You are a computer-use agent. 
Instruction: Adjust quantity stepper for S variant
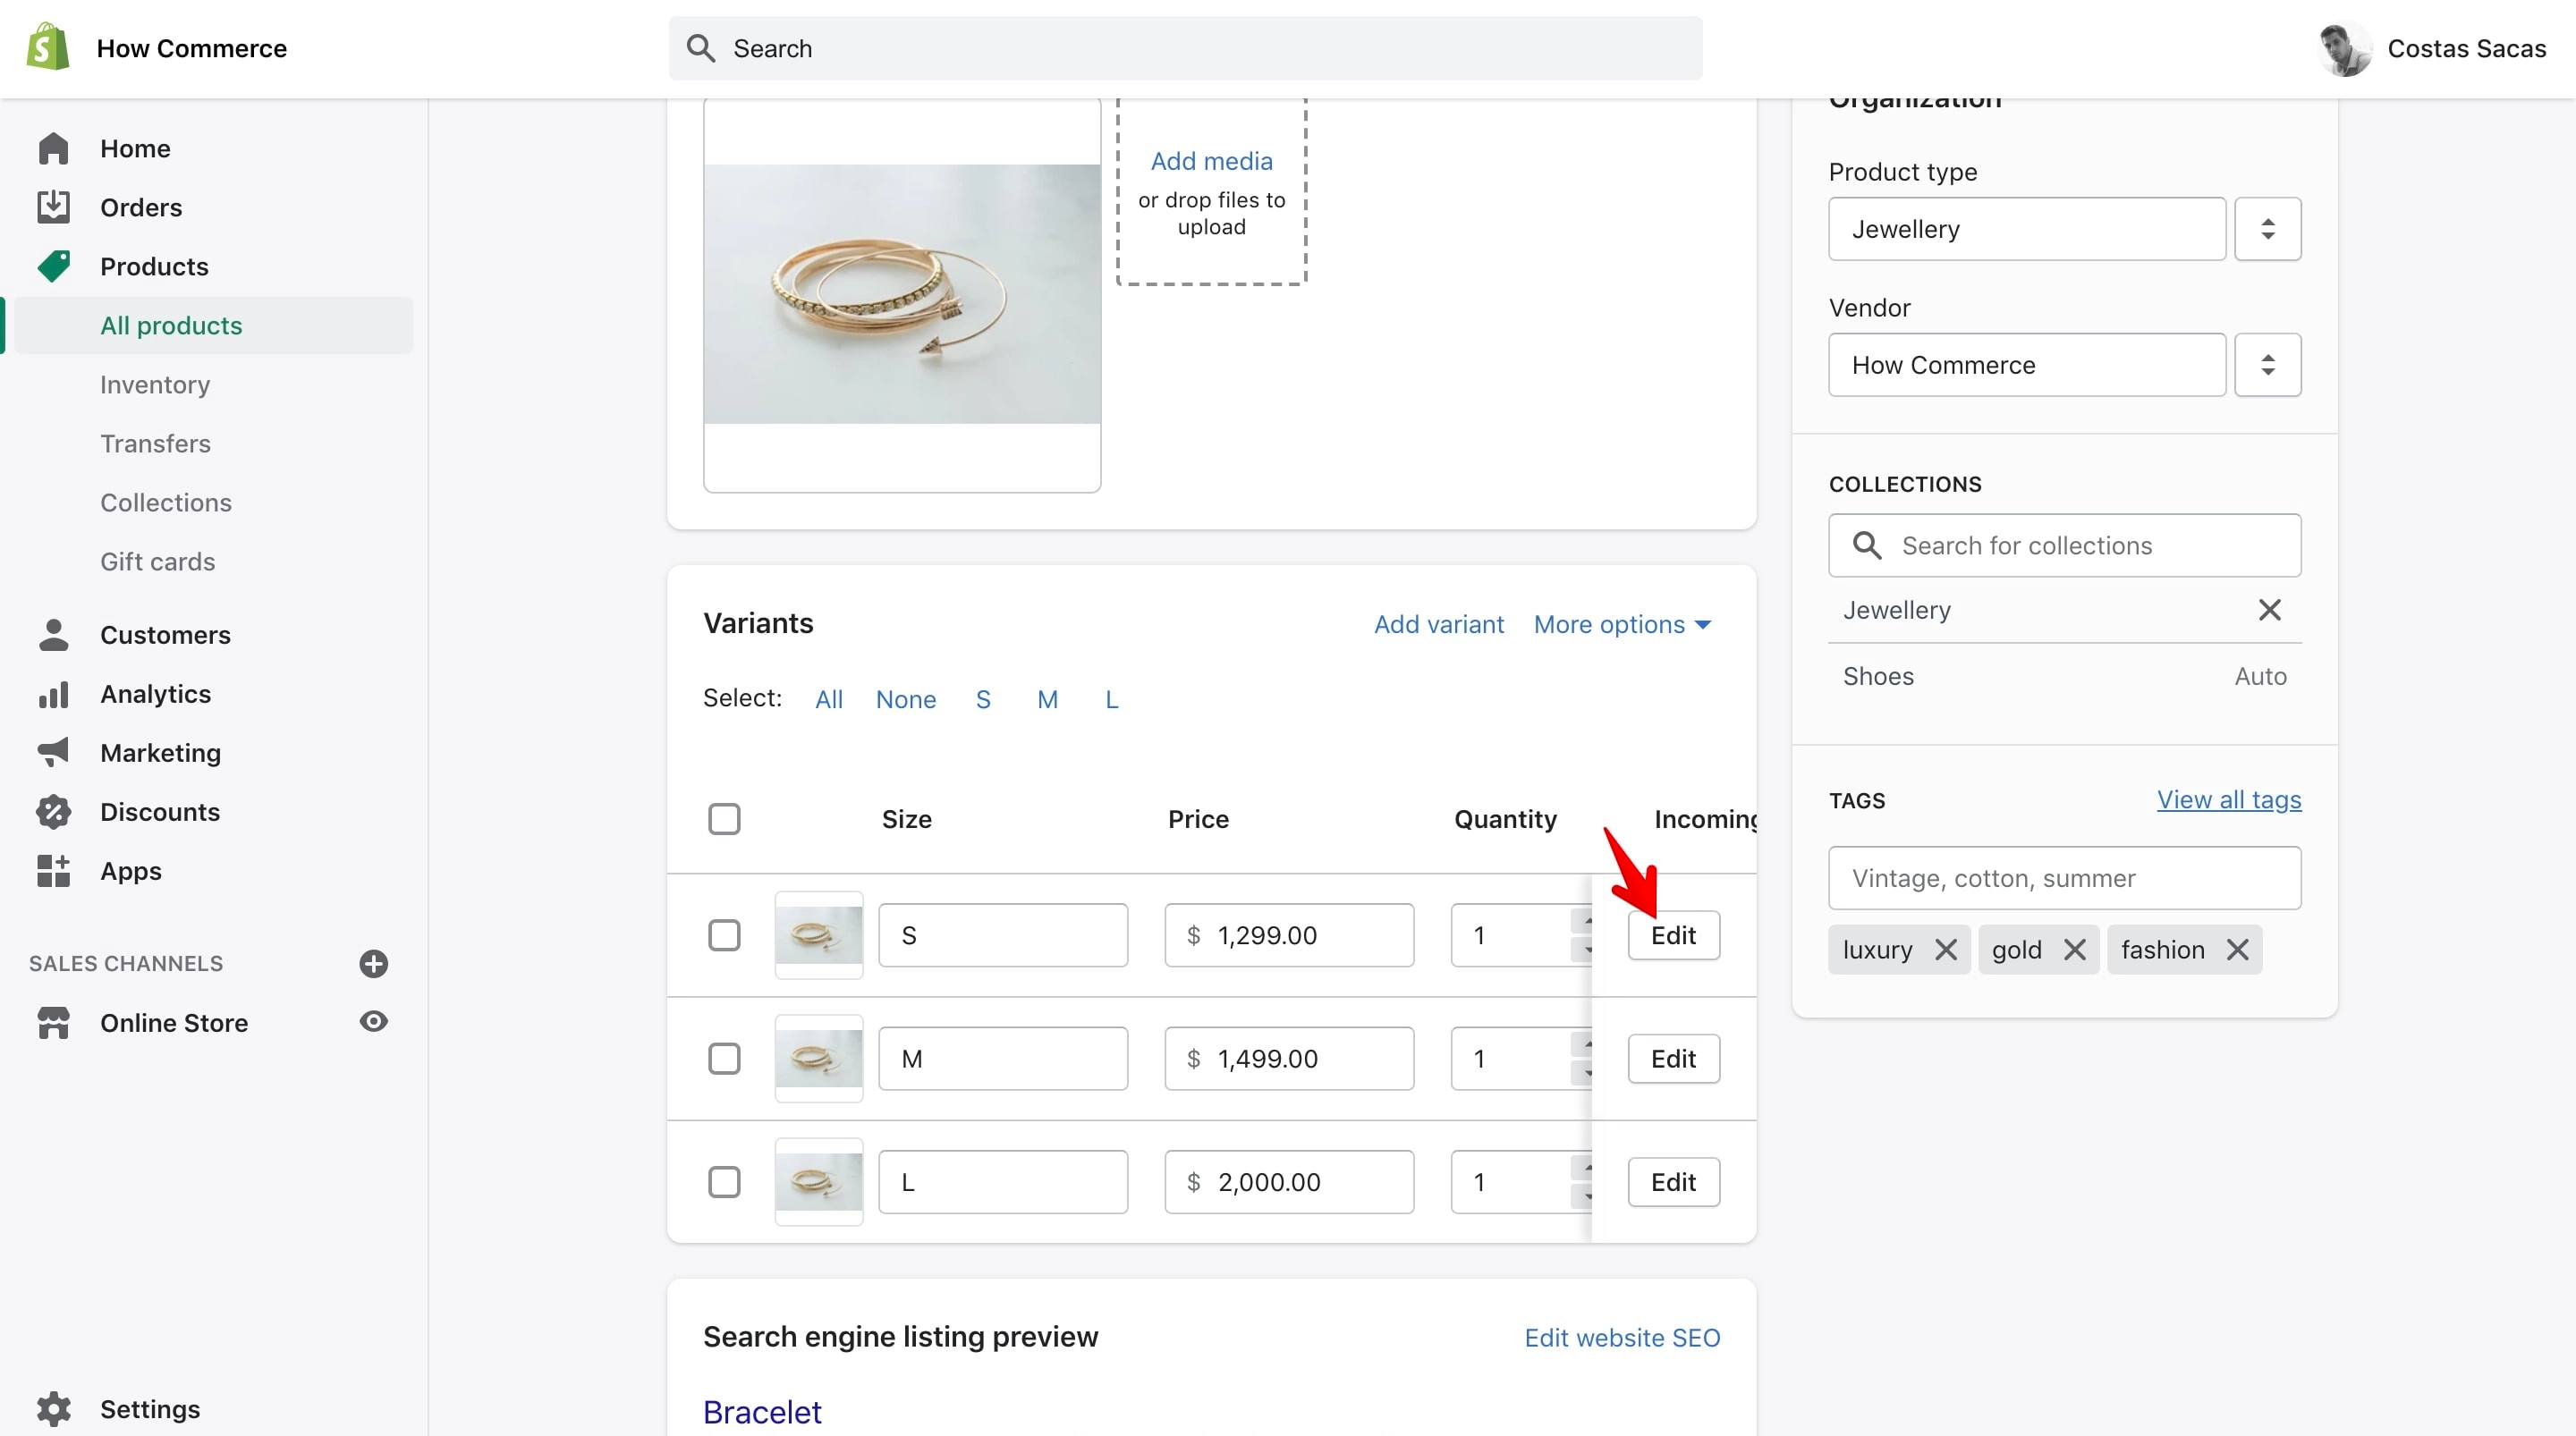tap(1583, 936)
